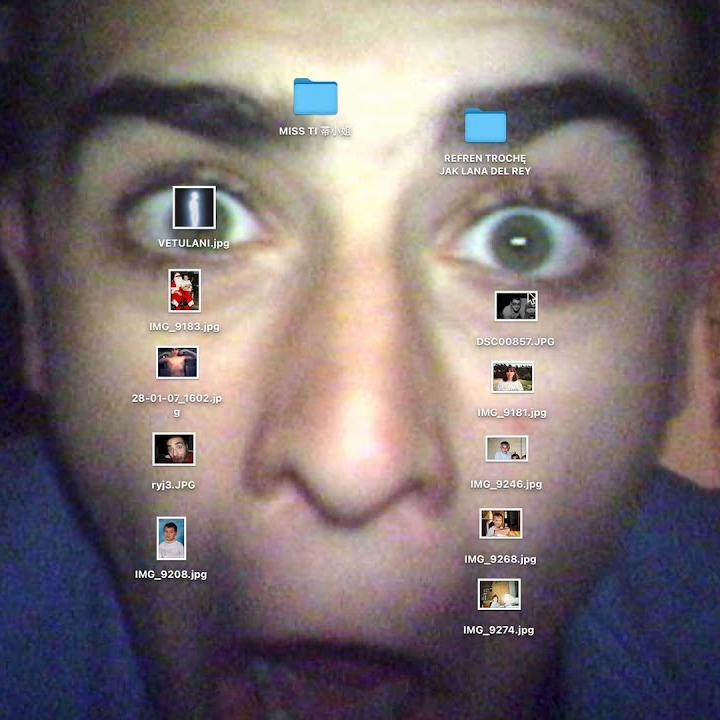Select the IMG_9246.jpg photo thumbnail
The height and width of the screenshot is (720, 720).
click(506, 449)
